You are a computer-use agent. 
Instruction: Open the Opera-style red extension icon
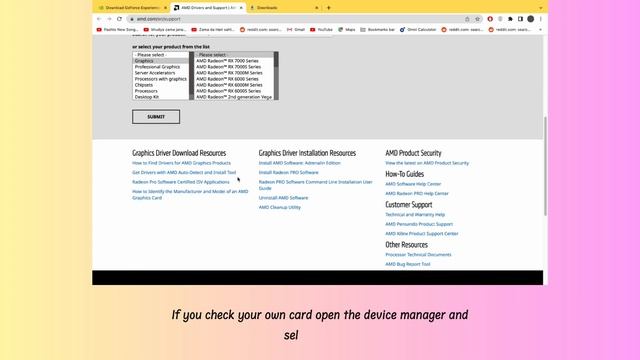(490, 19)
